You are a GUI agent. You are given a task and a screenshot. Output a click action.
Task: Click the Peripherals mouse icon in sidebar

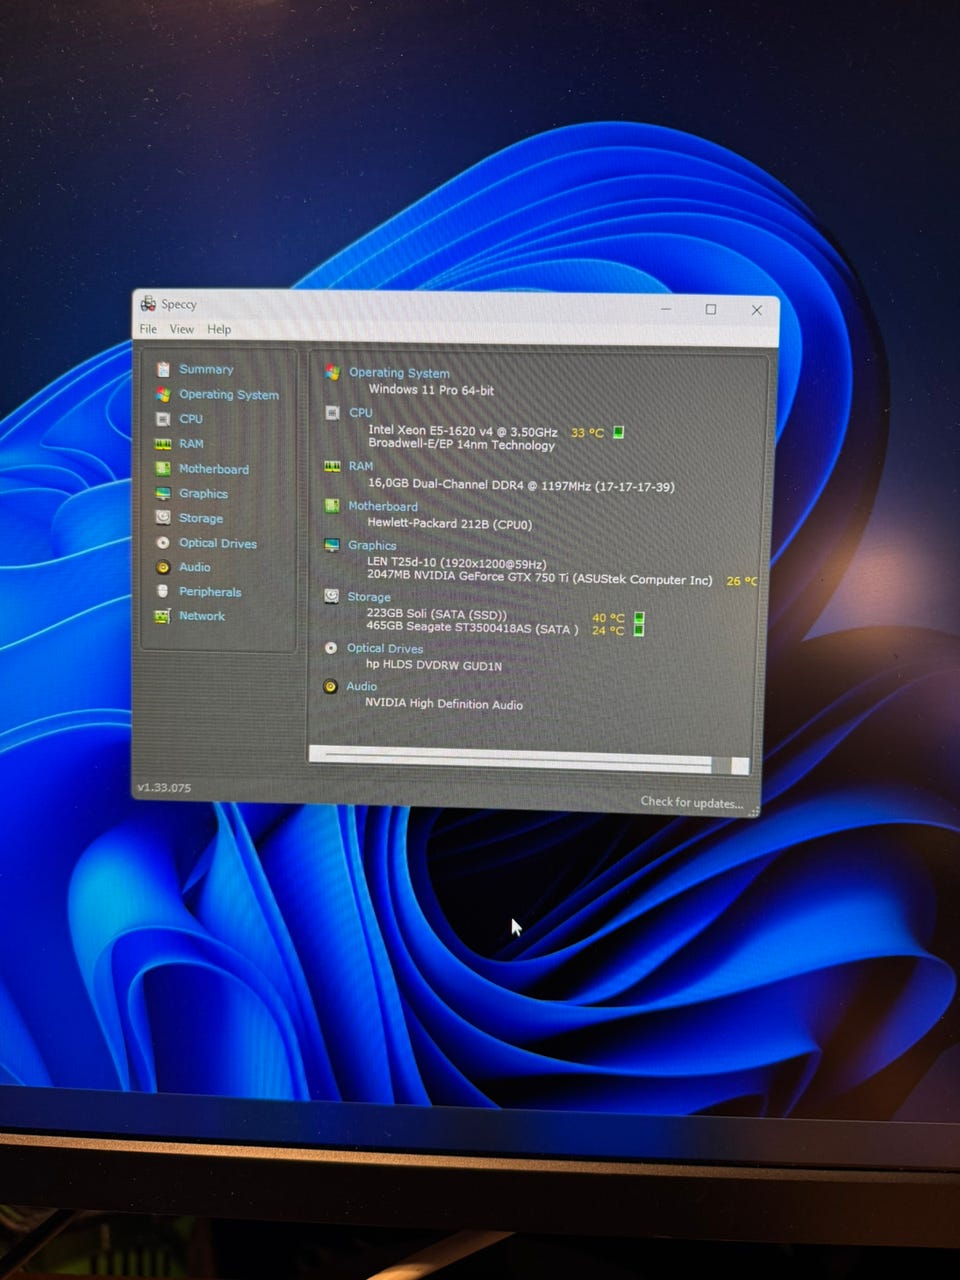(x=163, y=591)
